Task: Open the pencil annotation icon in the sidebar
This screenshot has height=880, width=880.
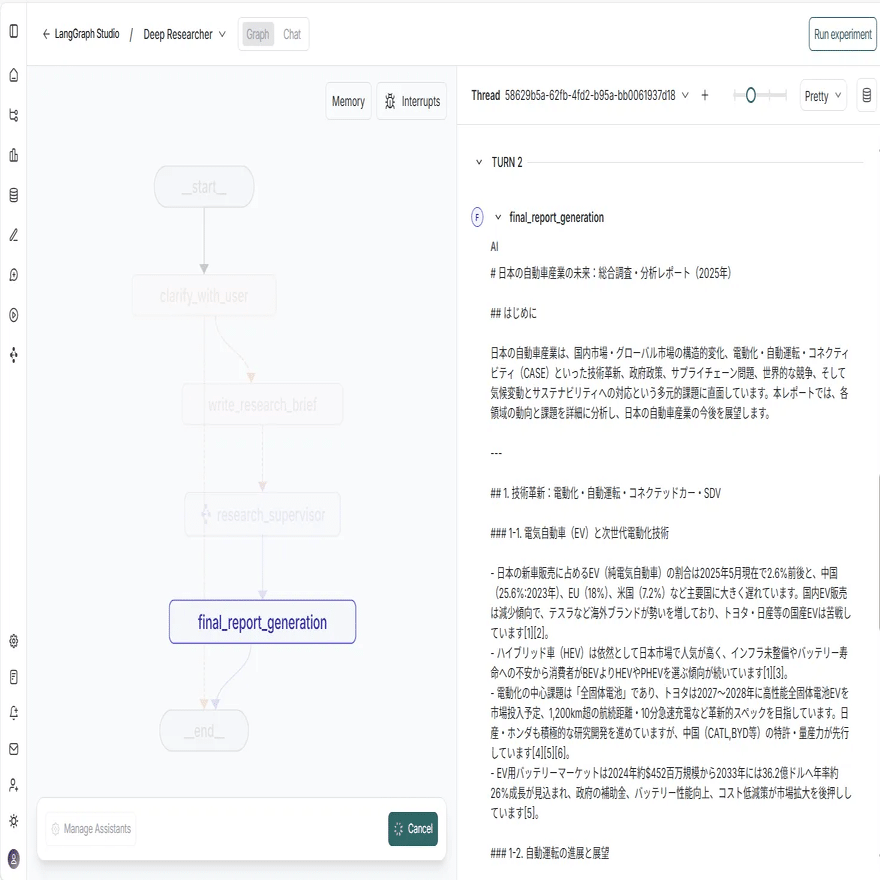Action: tap(14, 235)
